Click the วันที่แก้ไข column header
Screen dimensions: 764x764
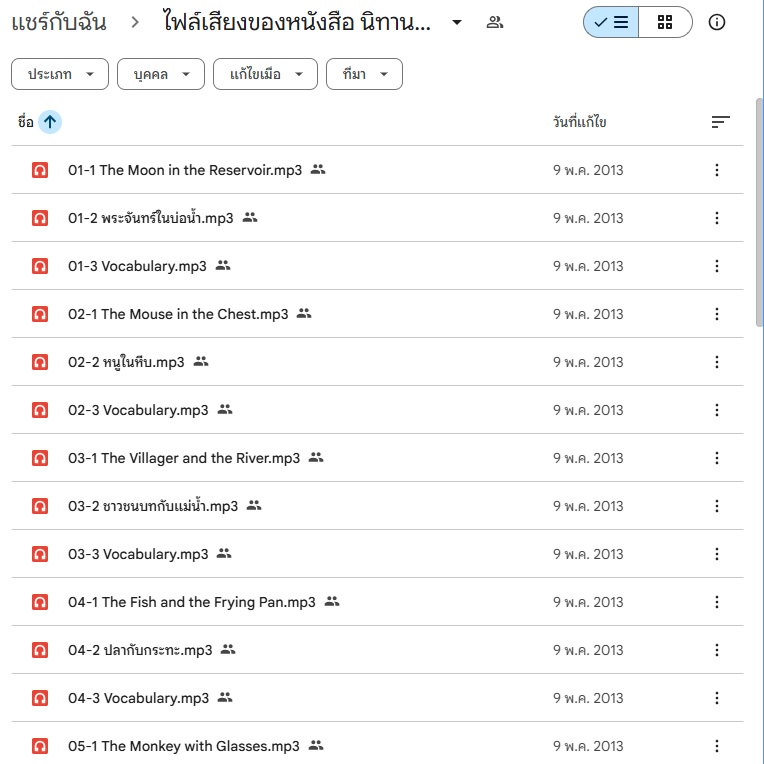click(579, 122)
